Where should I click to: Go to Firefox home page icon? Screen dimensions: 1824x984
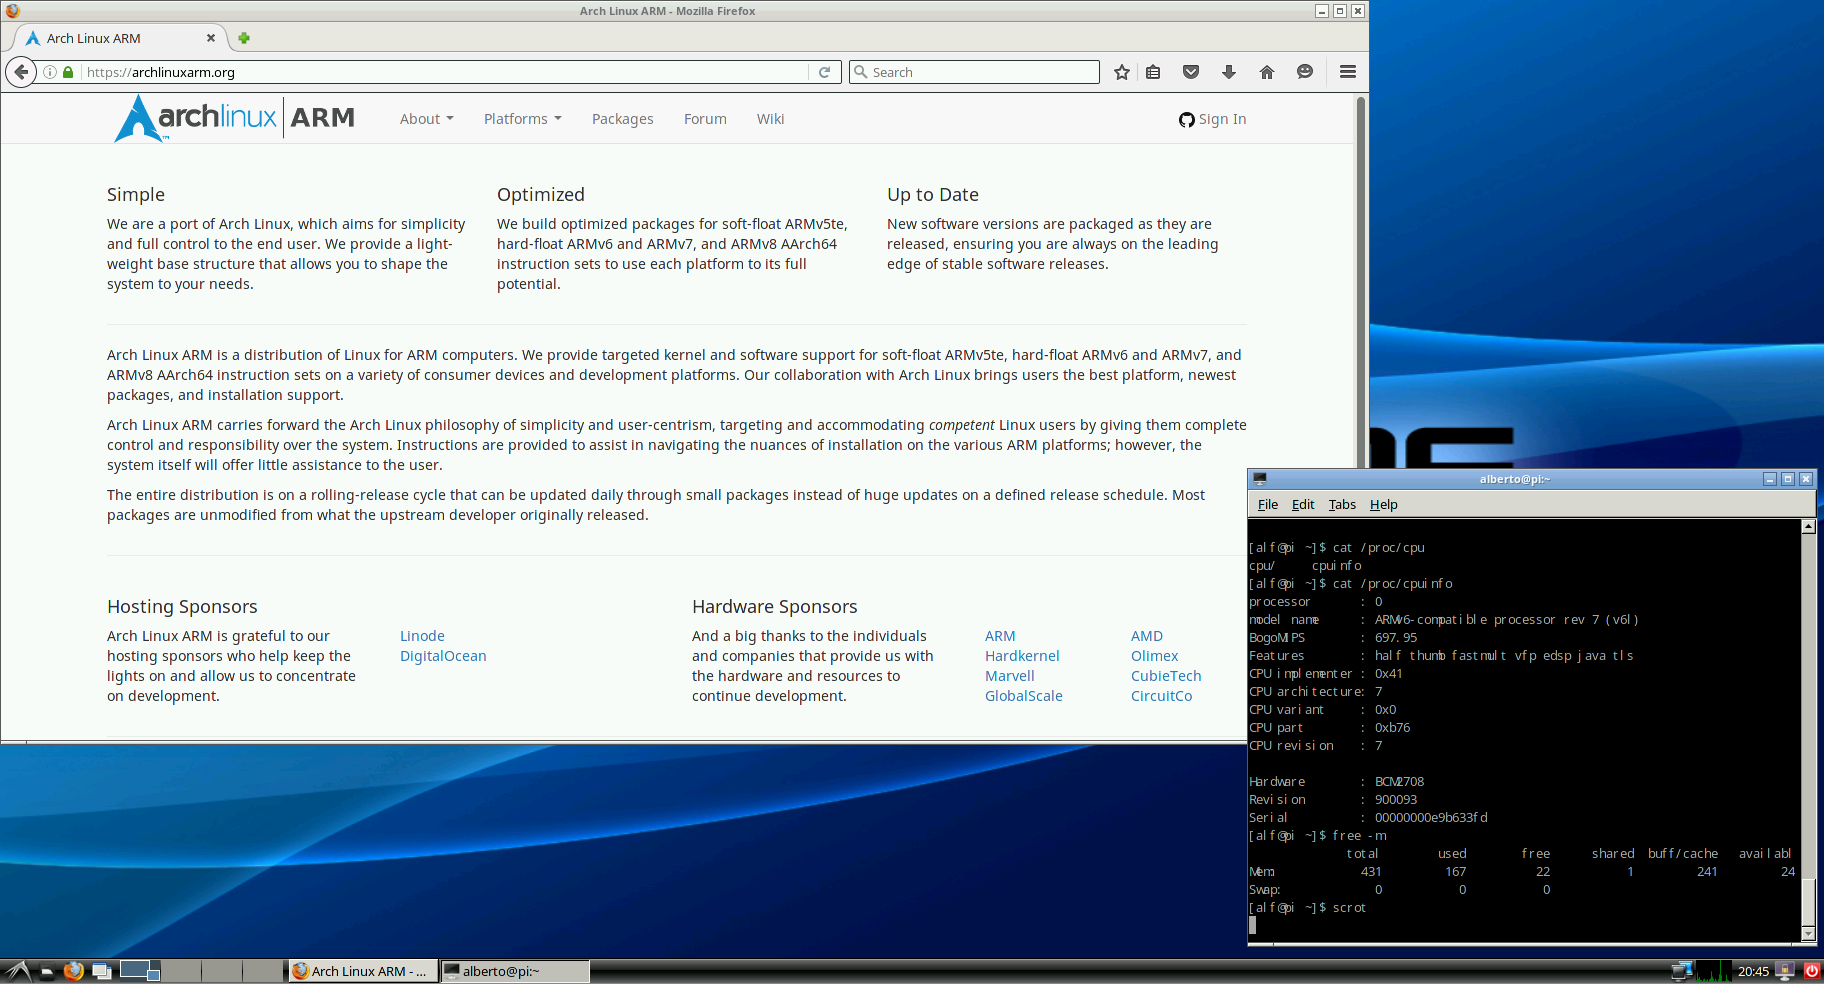(1267, 72)
